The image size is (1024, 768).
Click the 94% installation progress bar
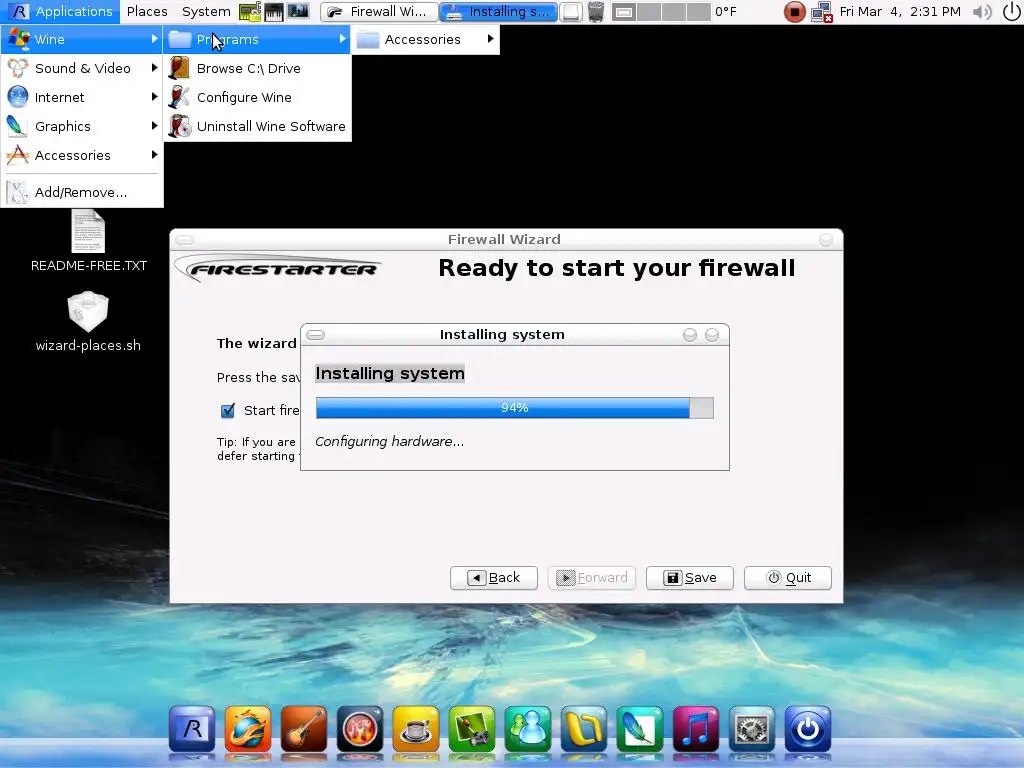click(515, 408)
